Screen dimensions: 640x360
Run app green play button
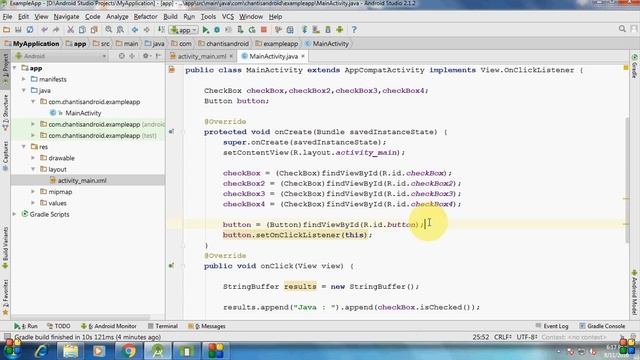point(206,29)
